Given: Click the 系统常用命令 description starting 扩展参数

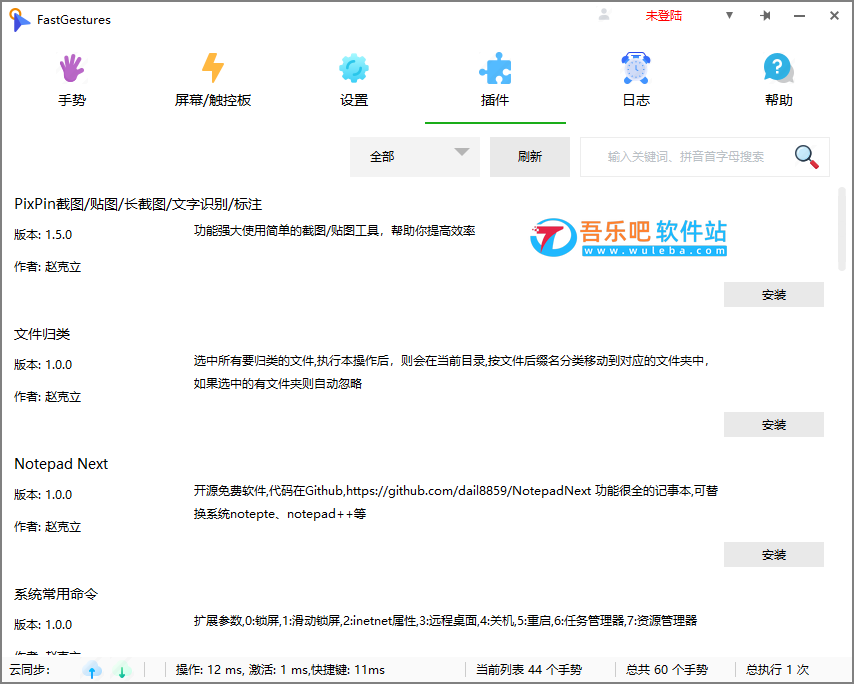Looking at the screenshot, I should pyautogui.click(x=446, y=621).
